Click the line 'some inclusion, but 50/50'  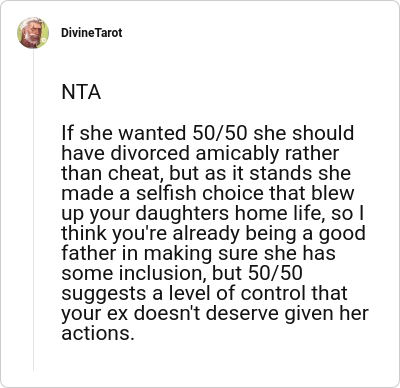(x=182, y=273)
